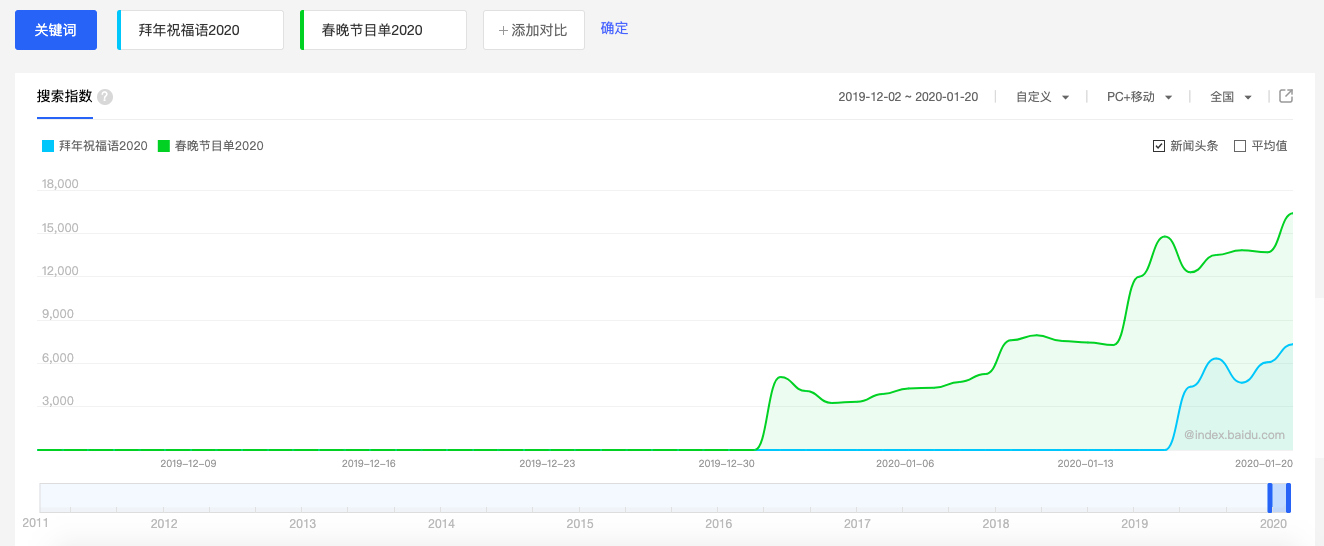Click the green legend square for 春晚节目单2020
The width and height of the screenshot is (1324, 546).
(164, 146)
